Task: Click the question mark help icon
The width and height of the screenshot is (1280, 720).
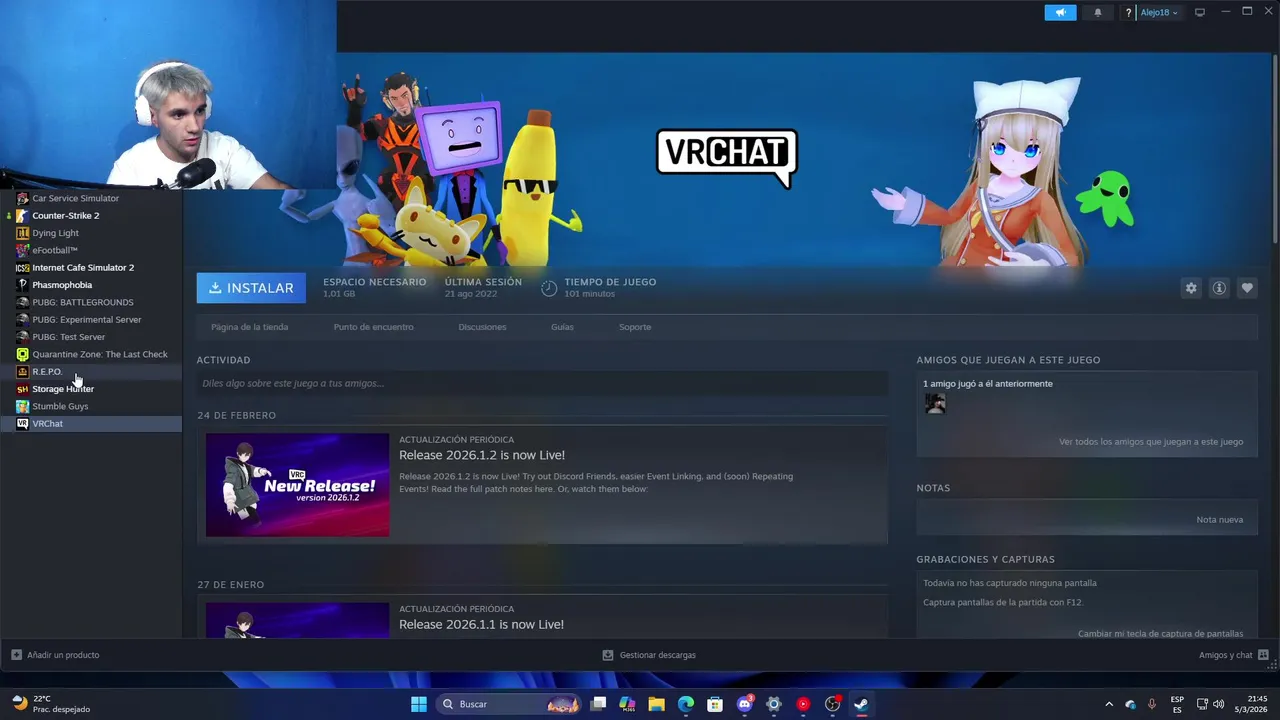Action: [x=1128, y=13]
